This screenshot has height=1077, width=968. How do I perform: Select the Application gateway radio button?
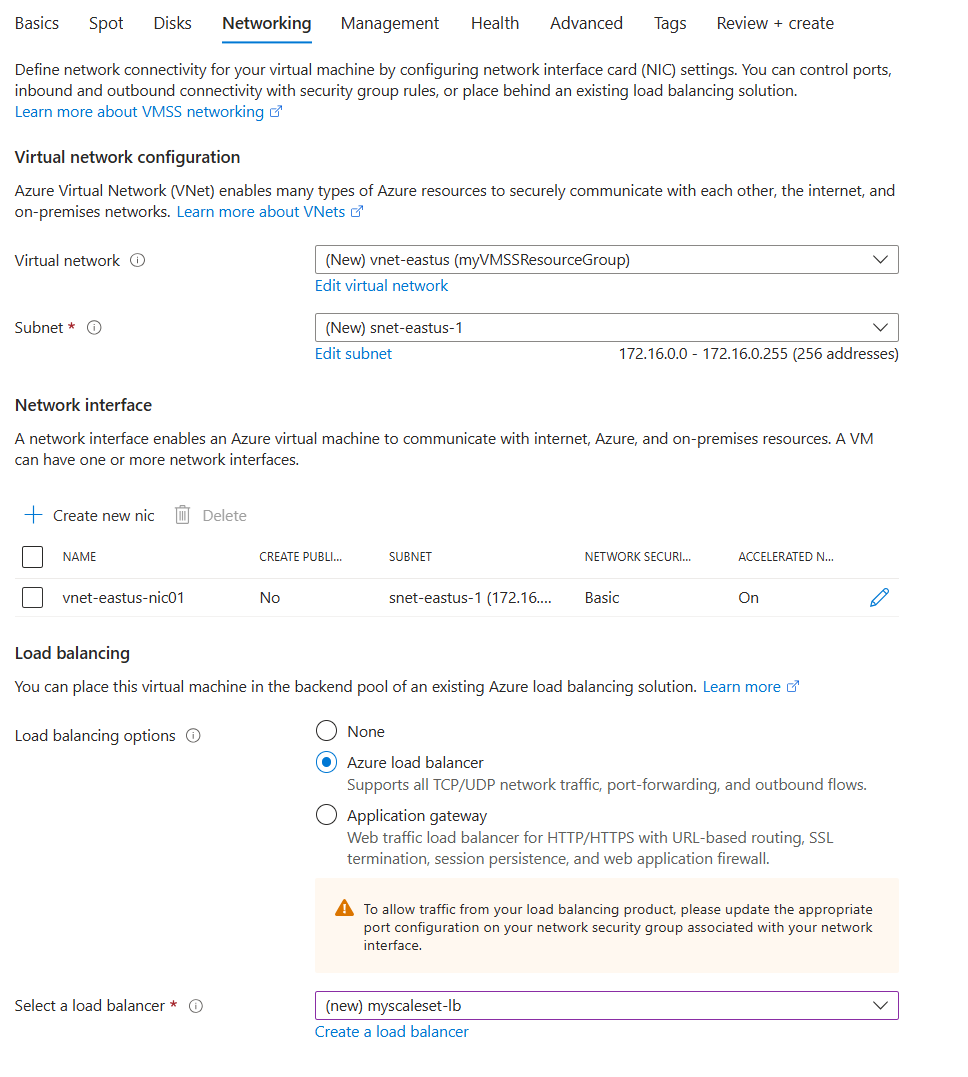point(326,814)
